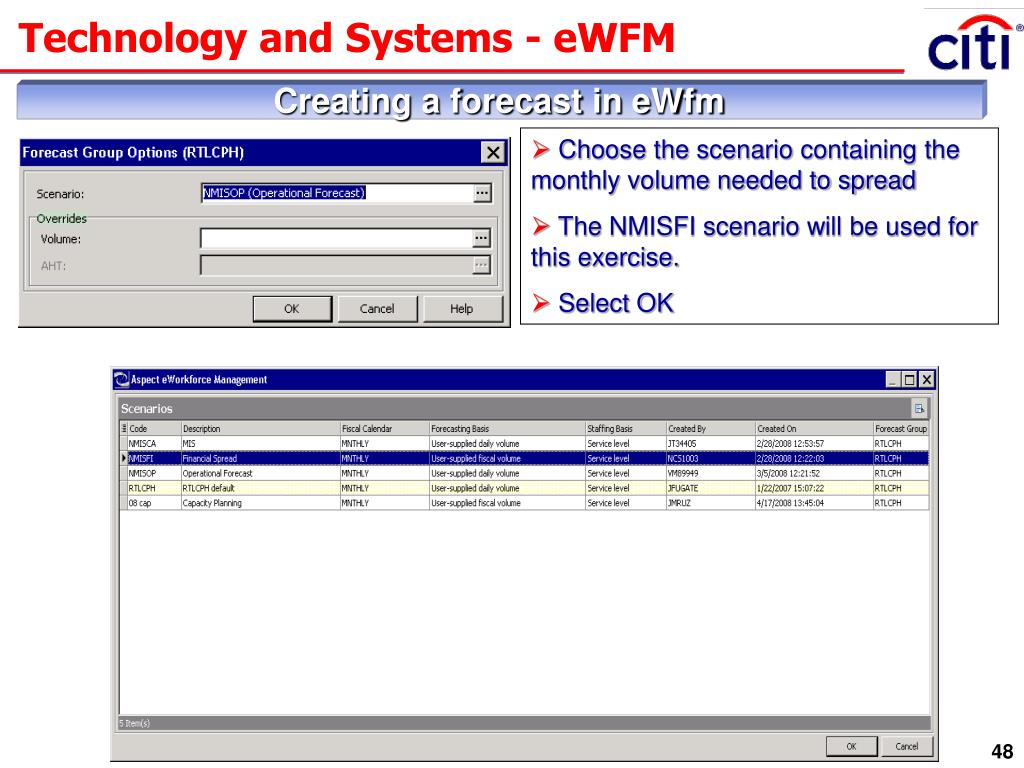
Task: Select the NMISCA scenario row
Action: coord(524,443)
